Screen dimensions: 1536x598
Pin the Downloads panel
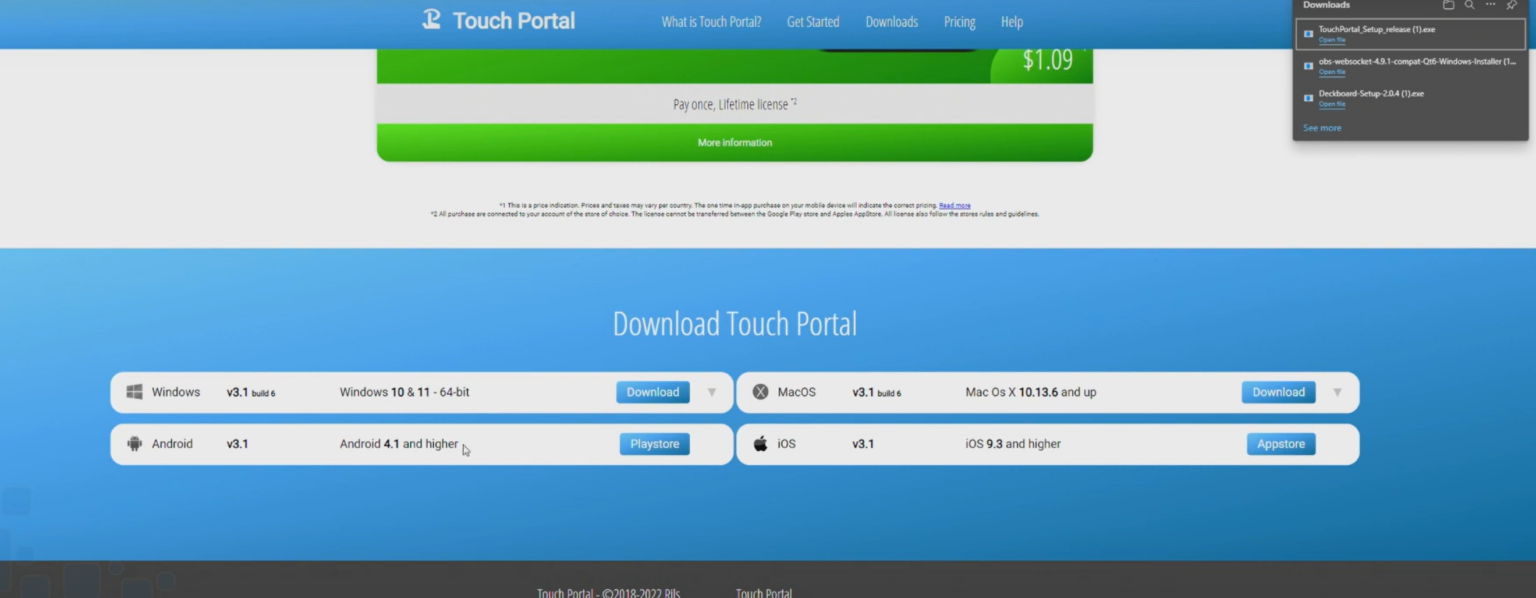coord(1511,5)
